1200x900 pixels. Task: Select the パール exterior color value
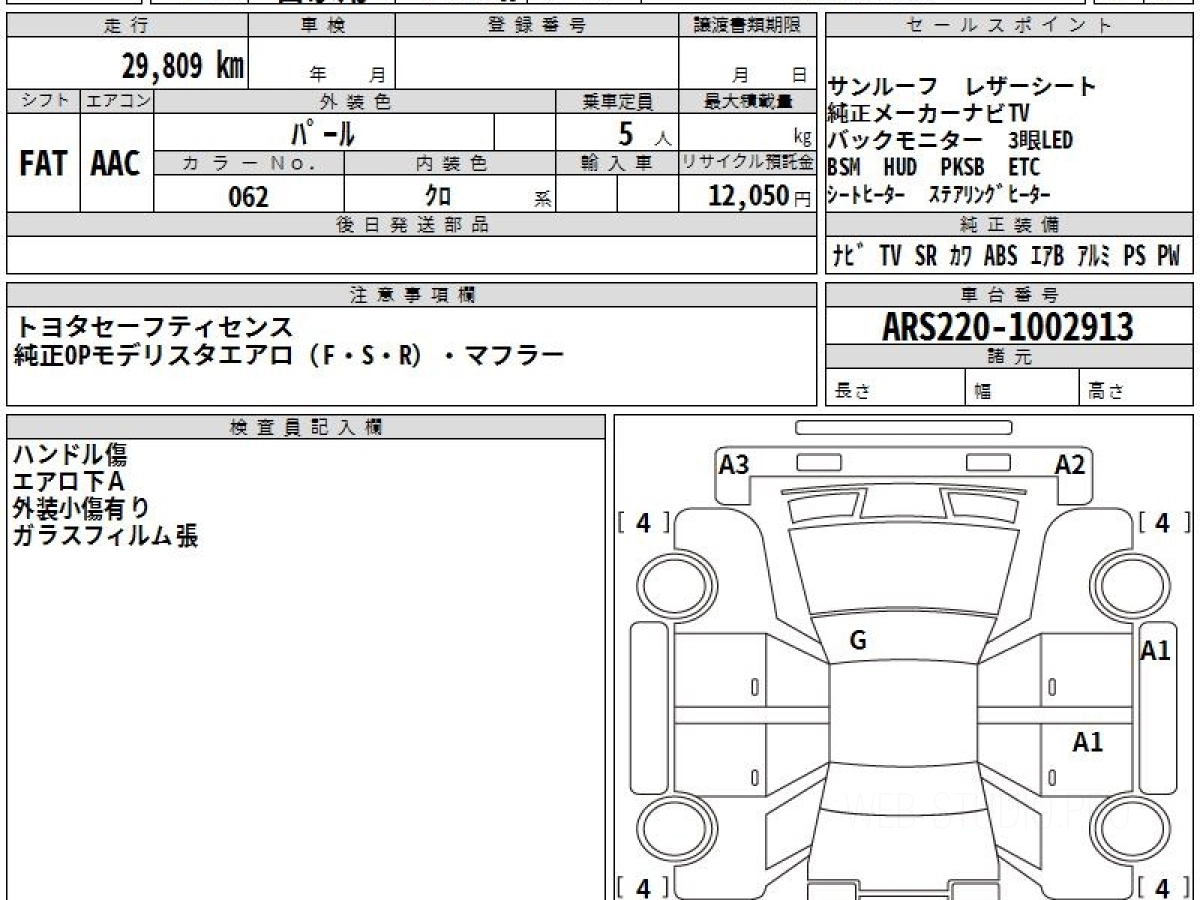[323, 132]
